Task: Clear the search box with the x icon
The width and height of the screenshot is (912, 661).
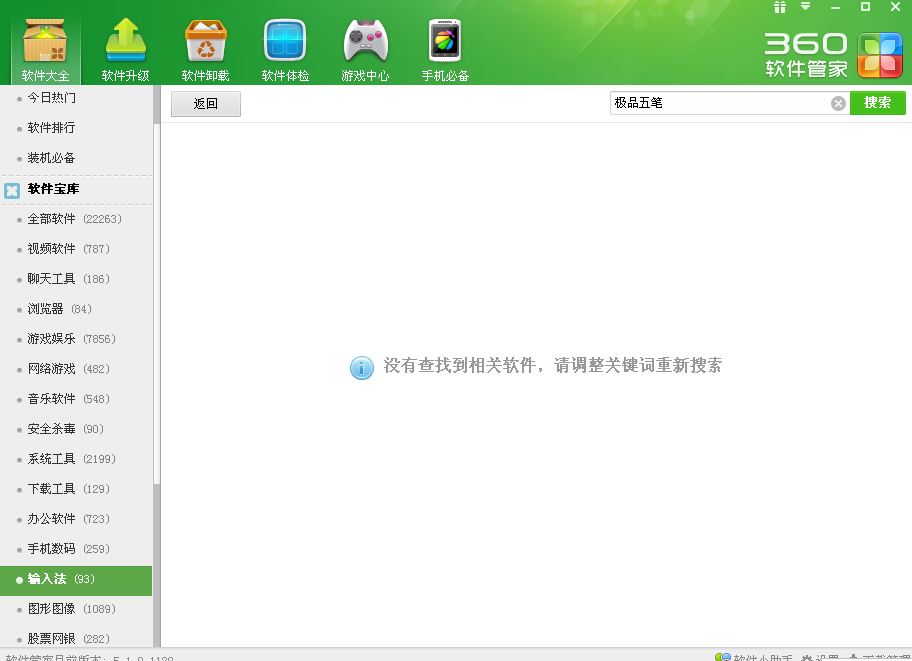Action: click(838, 103)
